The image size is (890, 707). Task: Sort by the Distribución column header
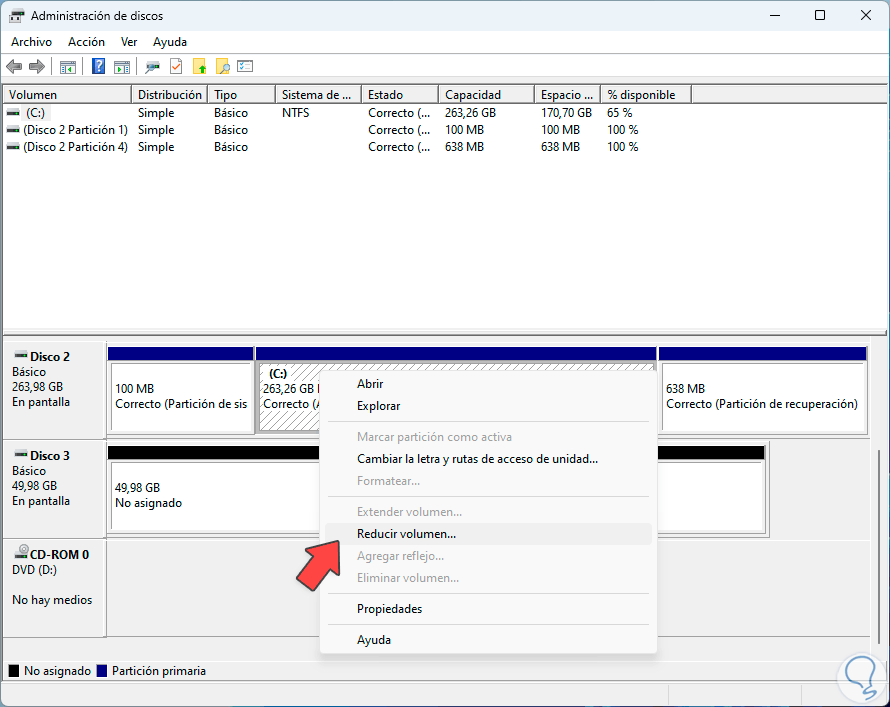tap(170, 95)
